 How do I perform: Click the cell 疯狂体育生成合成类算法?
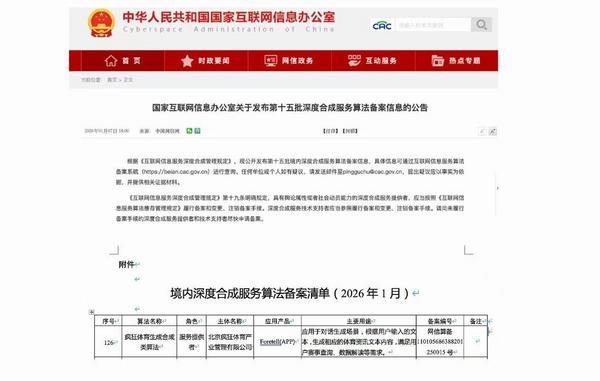(x=150, y=342)
